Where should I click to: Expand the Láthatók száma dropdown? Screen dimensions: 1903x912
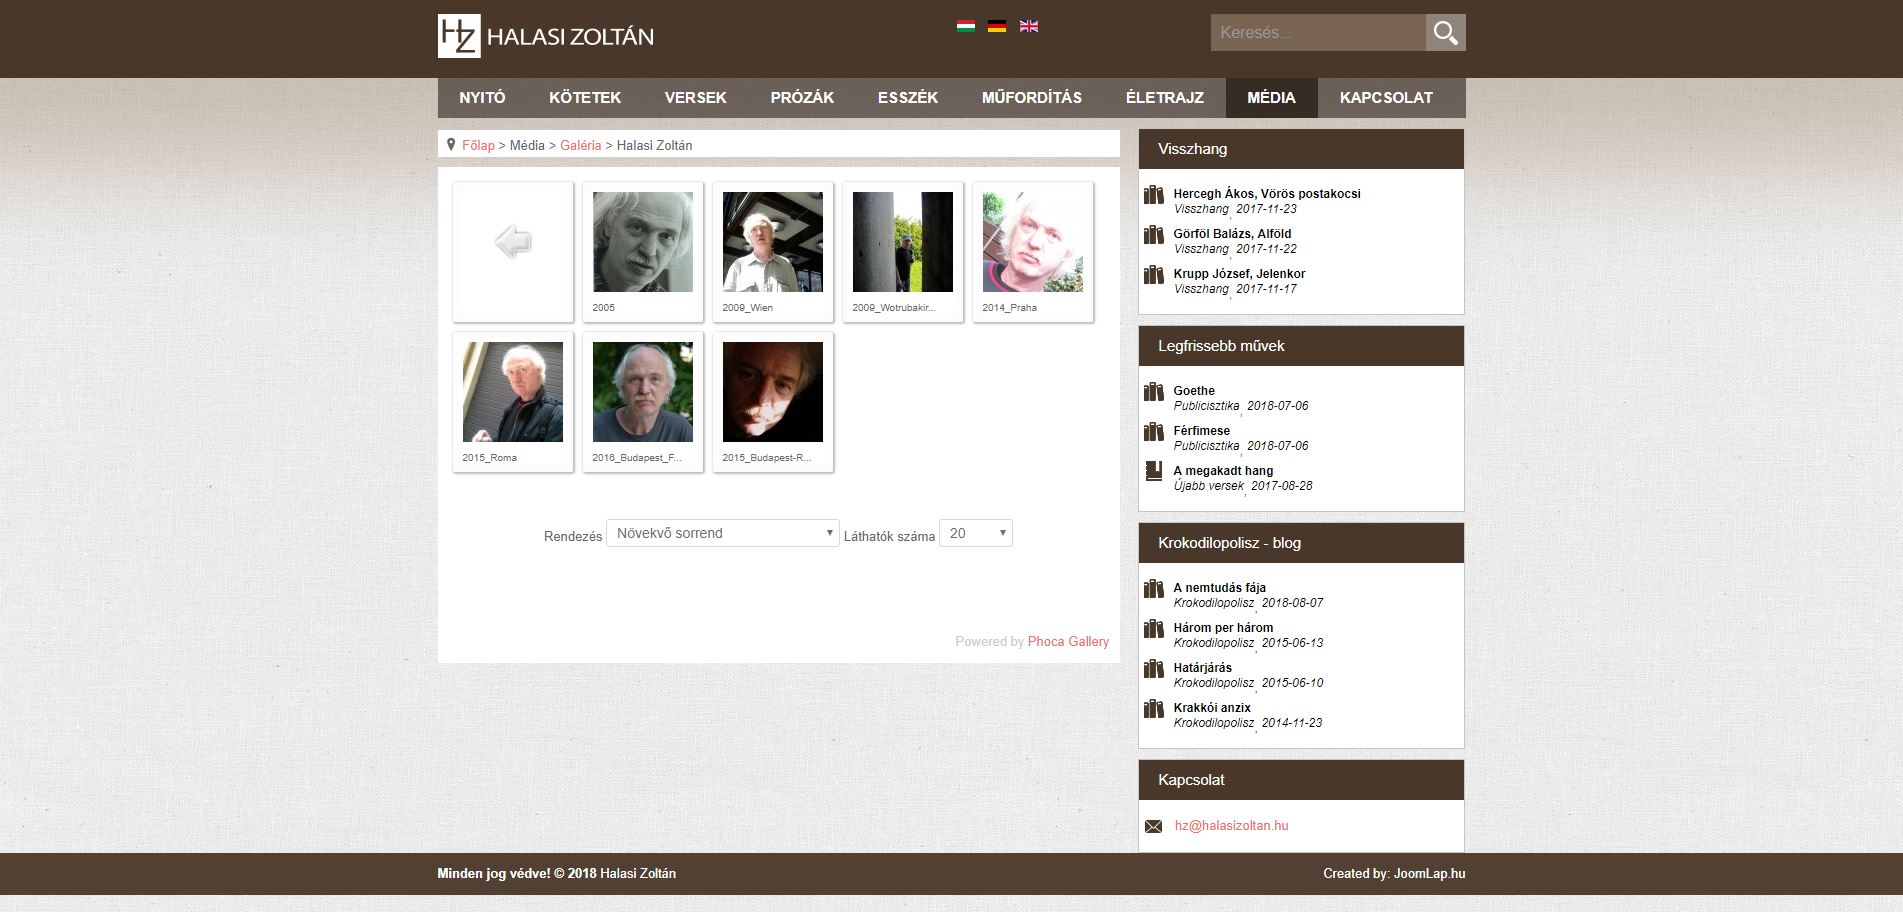pyautogui.click(x=975, y=533)
